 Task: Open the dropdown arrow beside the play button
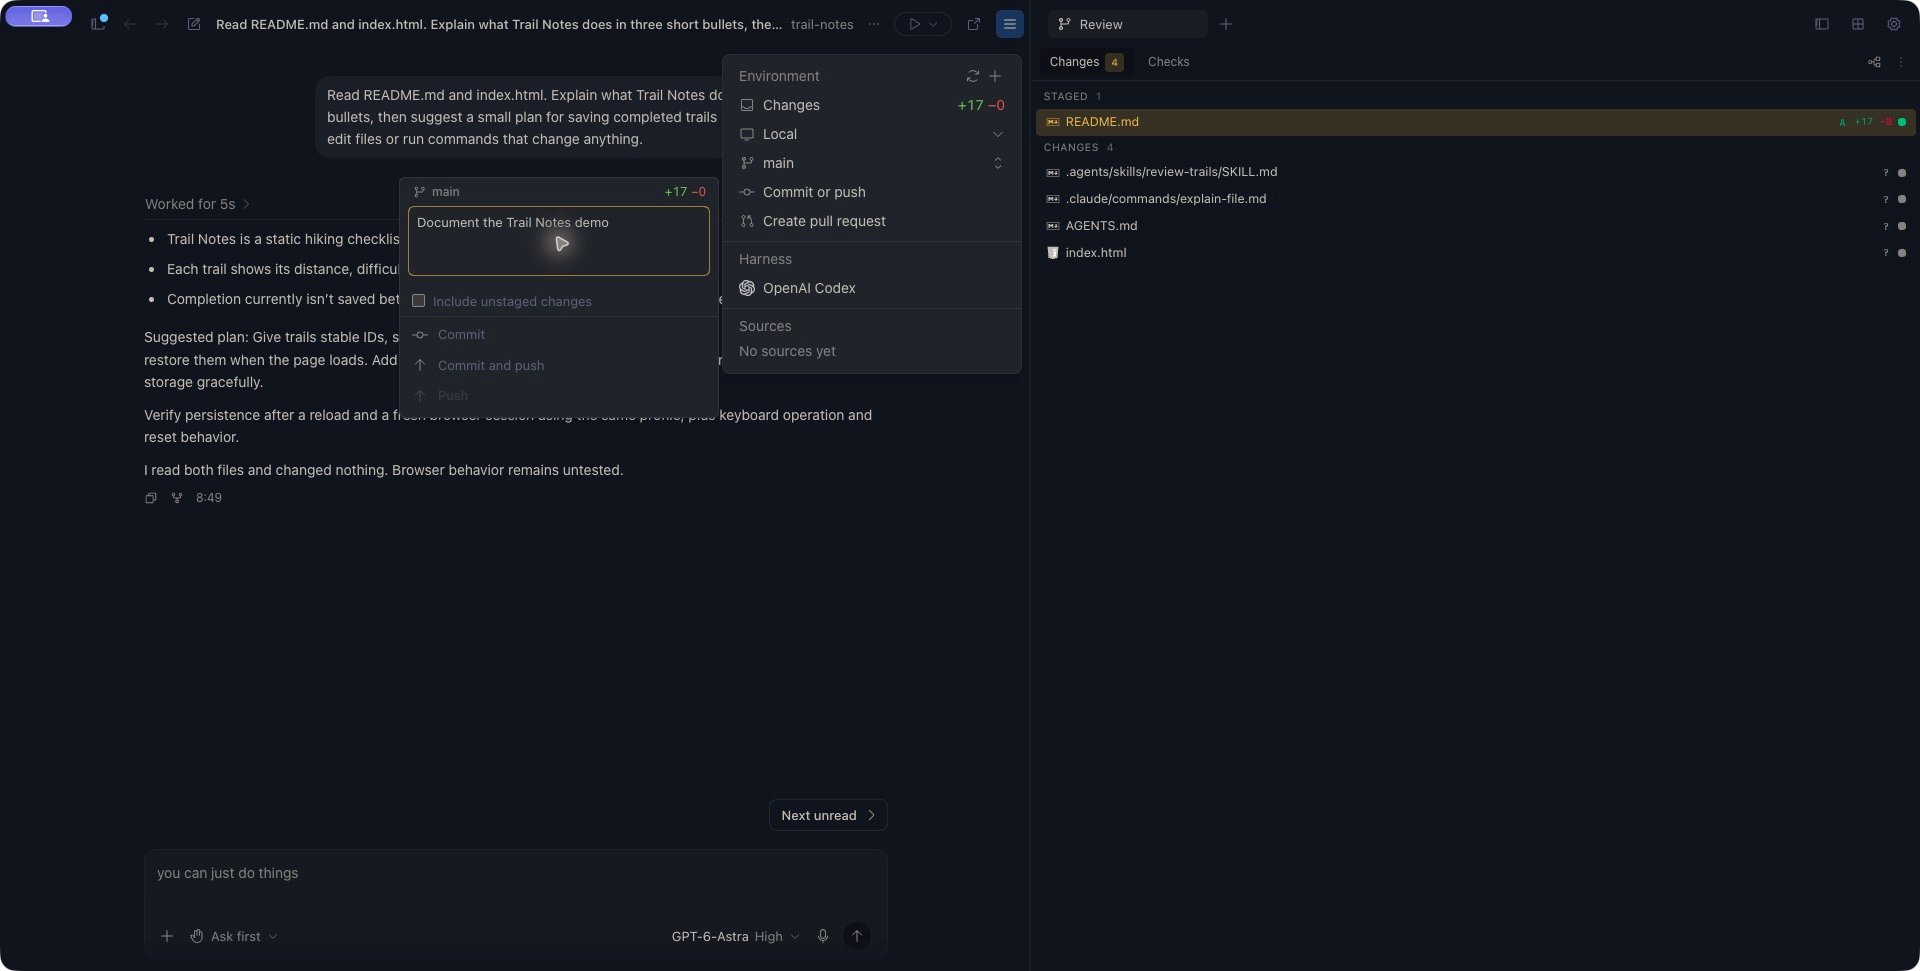point(934,24)
